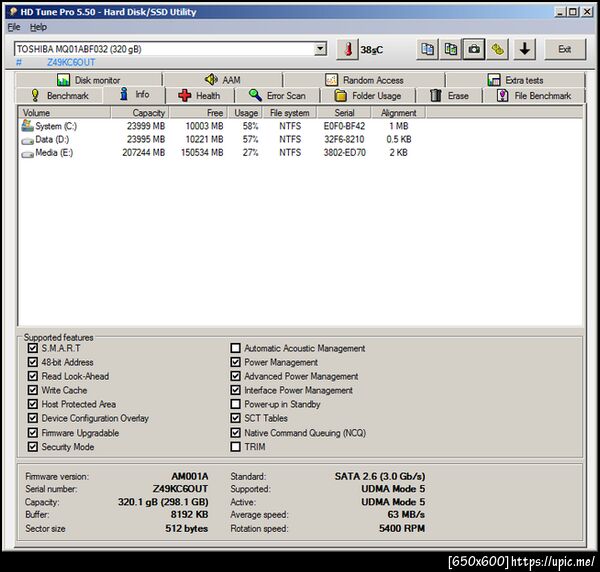Toggle the Write Cache checkbox
The image size is (600, 572).
[33, 390]
